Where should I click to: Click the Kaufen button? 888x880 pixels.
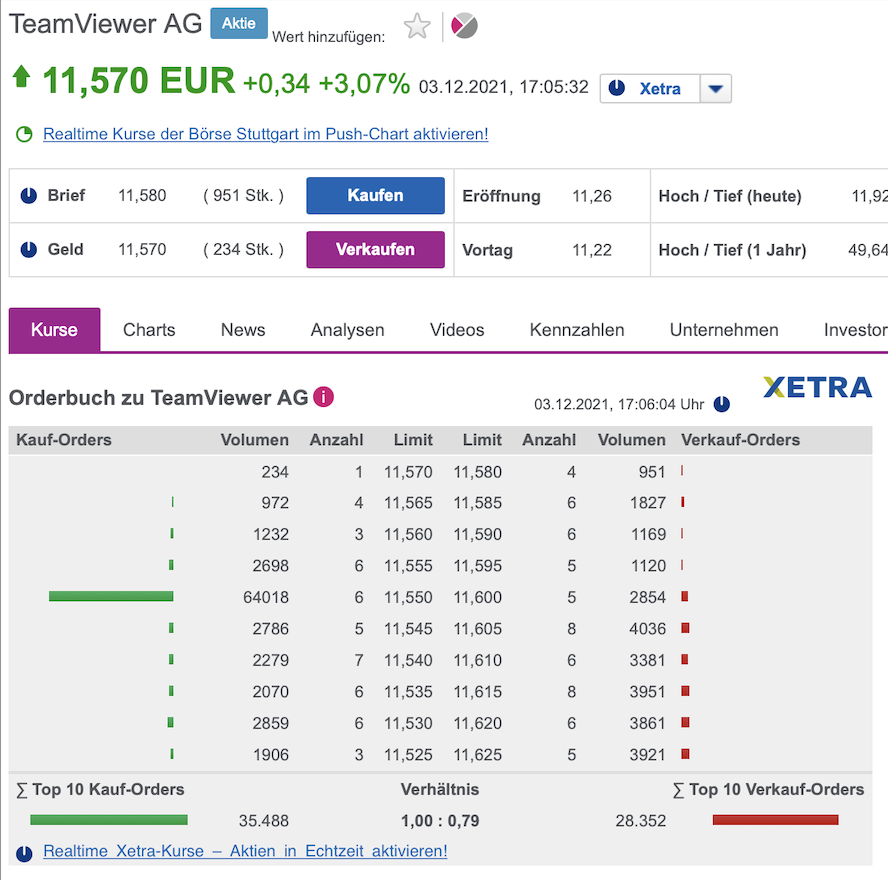coord(375,195)
